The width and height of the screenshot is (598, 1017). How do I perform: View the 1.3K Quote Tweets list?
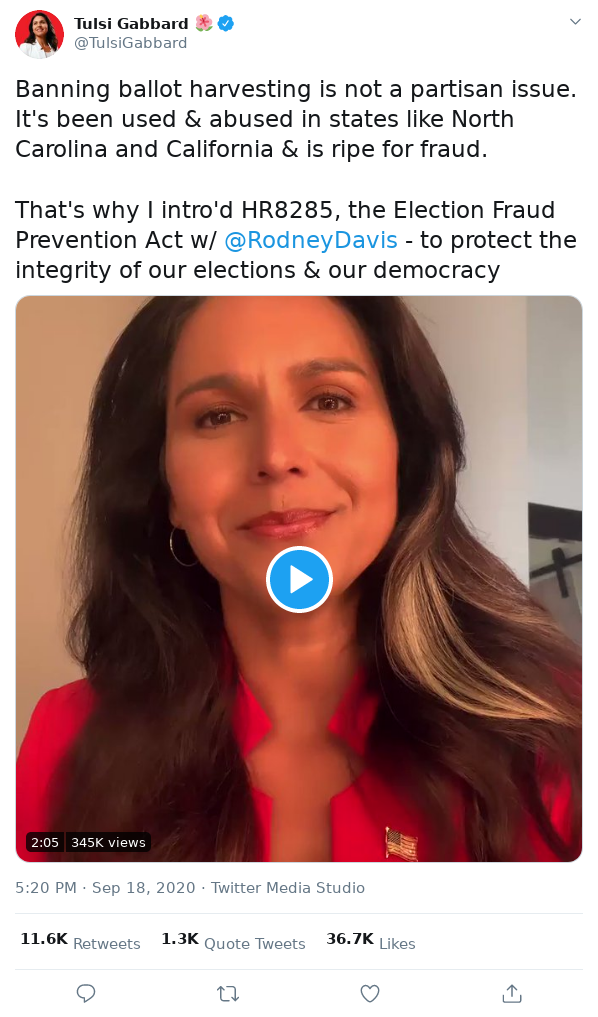[233, 941]
